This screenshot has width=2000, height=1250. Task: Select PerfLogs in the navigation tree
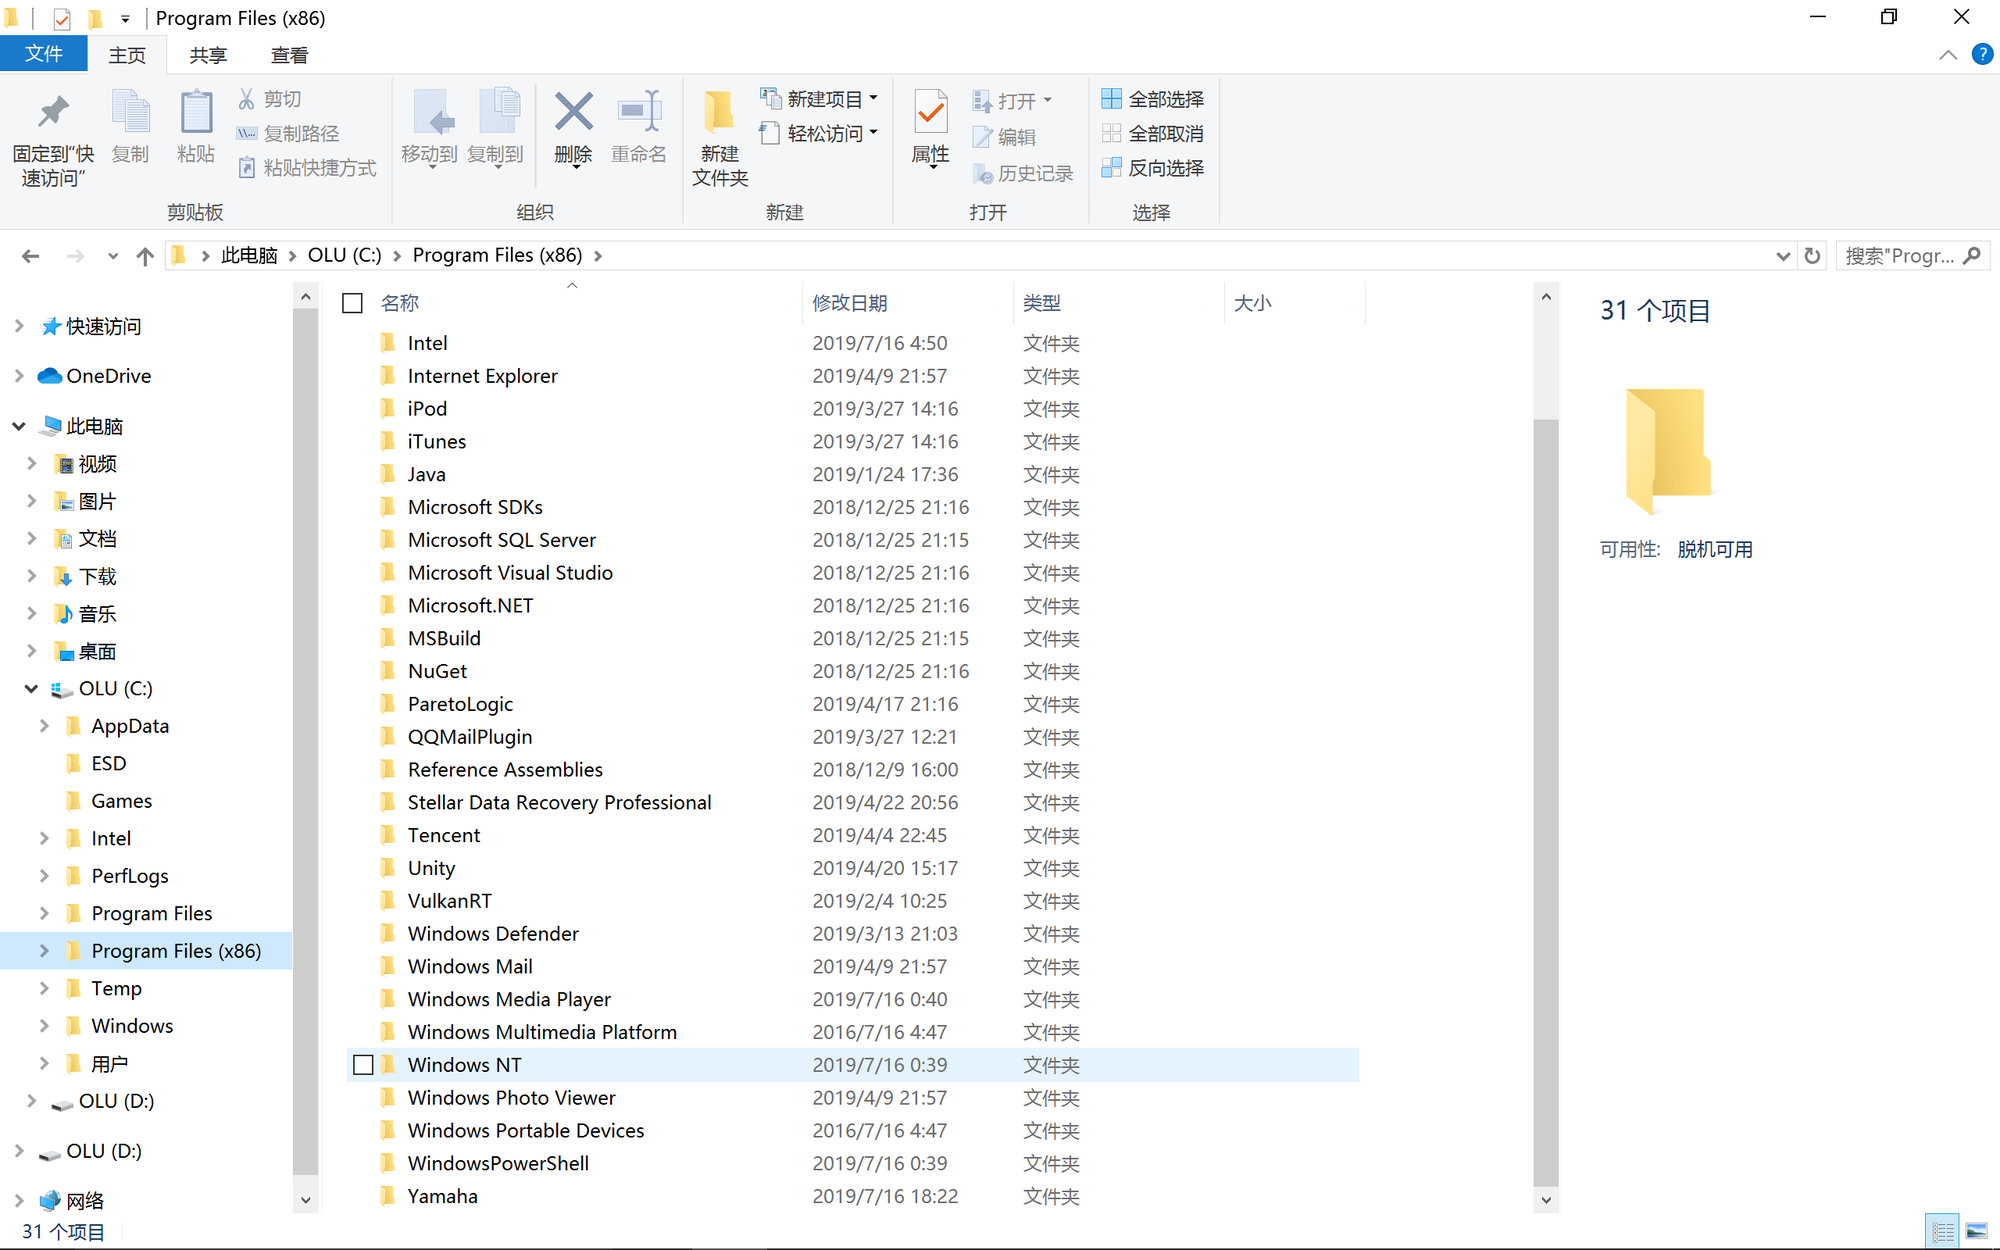(x=130, y=876)
